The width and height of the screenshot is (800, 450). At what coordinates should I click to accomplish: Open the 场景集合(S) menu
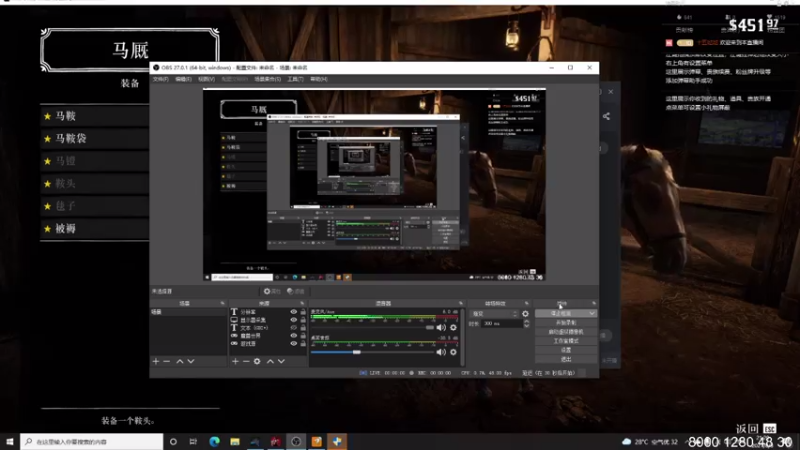pos(267,79)
